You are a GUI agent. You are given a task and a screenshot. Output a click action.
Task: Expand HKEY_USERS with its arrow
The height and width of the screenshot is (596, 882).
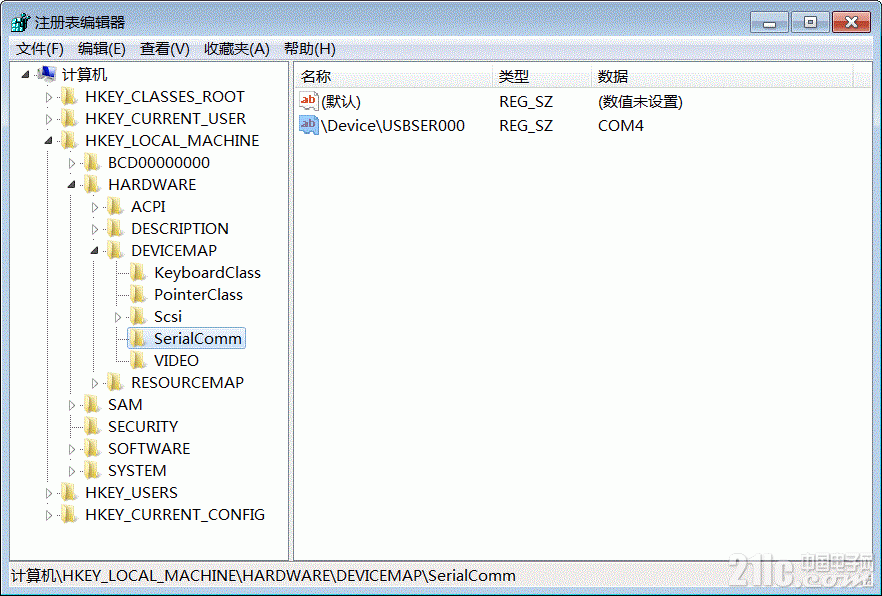click(48, 493)
